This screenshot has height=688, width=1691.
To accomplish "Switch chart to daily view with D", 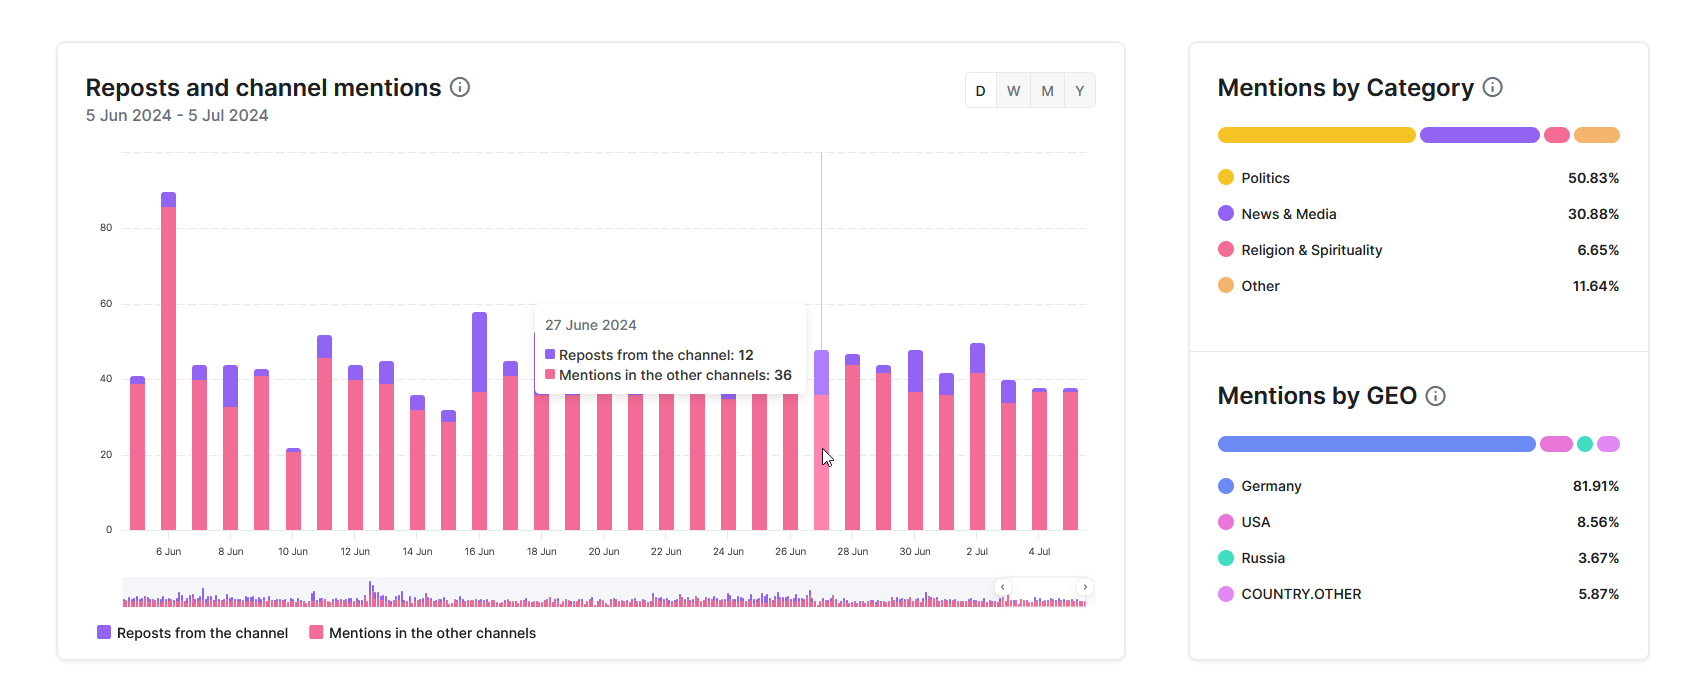I will coord(980,91).
